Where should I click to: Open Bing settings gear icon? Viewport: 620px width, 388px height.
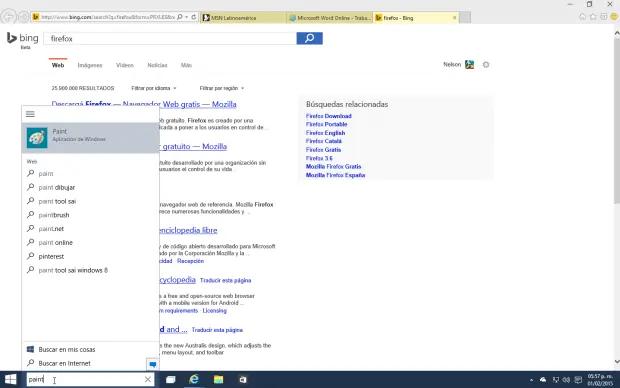(x=486, y=64)
